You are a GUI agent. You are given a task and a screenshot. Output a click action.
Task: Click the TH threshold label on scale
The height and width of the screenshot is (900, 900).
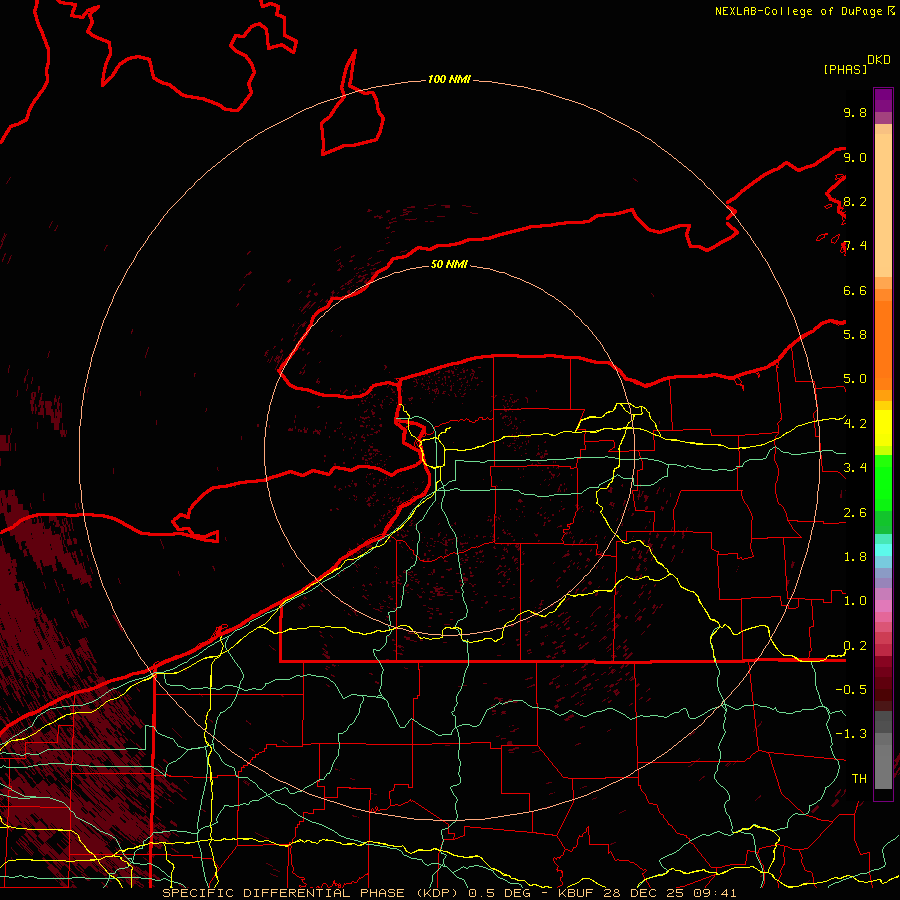859,779
